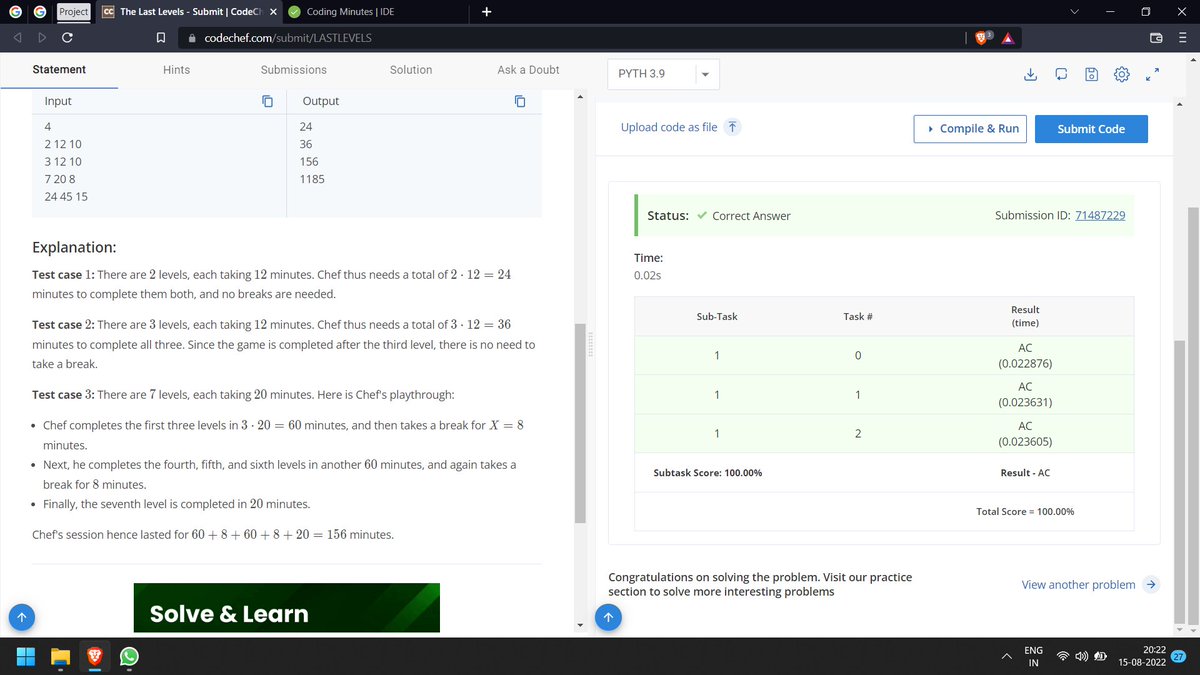Go back in browser history
The height and width of the screenshot is (675, 1200).
[18, 38]
